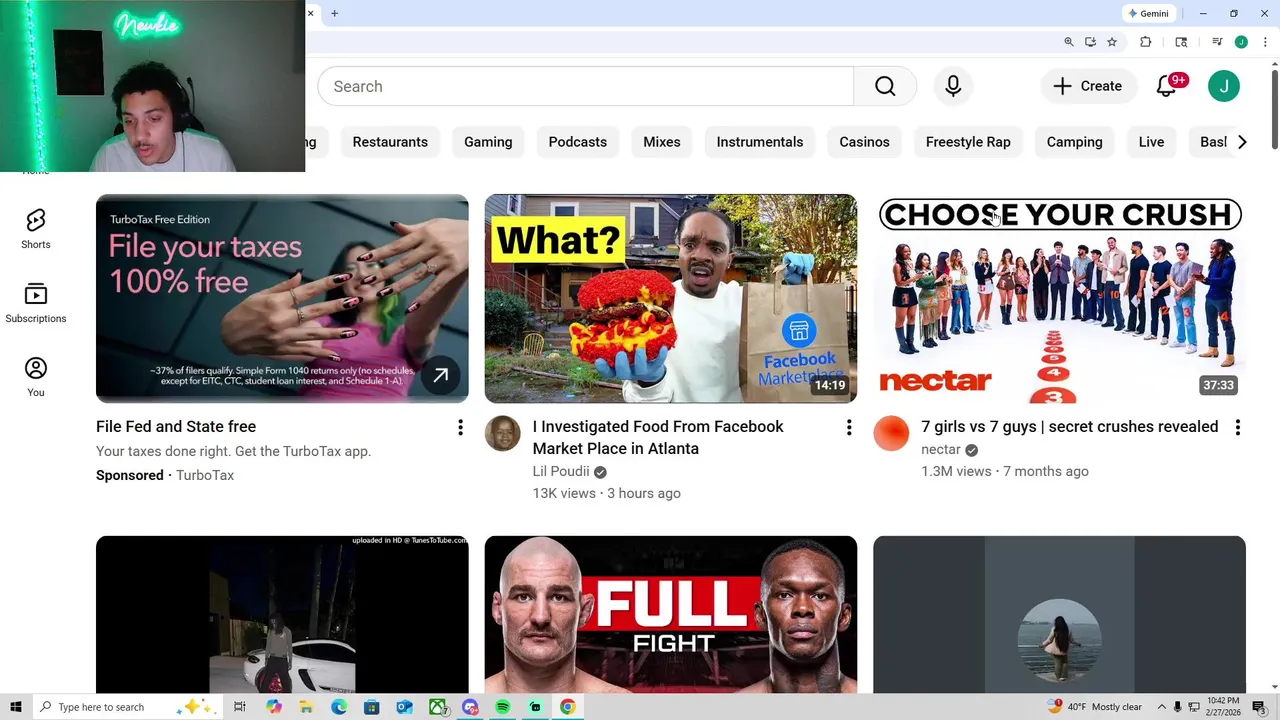The width and height of the screenshot is (1280, 720).
Task: Select the Mixes category chip
Action: point(661,142)
